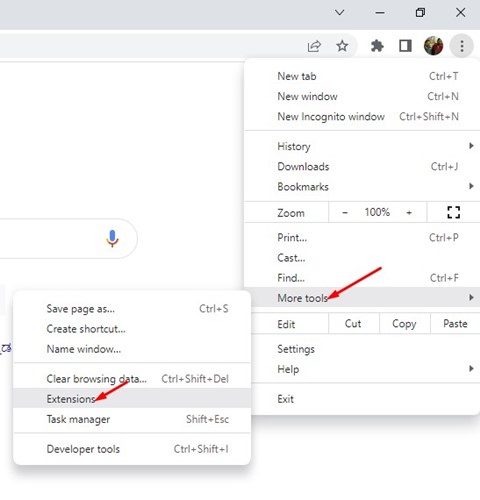
Task: Click the Copy button in Edit row
Action: coord(404,324)
